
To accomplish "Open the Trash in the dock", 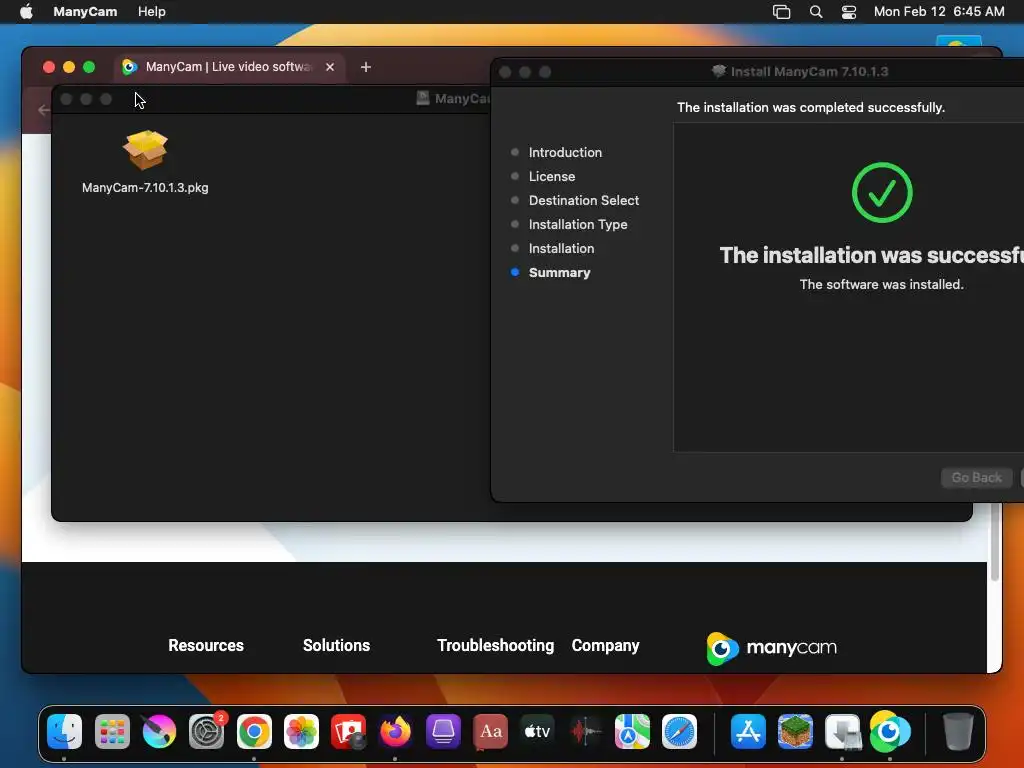I will (x=958, y=731).
